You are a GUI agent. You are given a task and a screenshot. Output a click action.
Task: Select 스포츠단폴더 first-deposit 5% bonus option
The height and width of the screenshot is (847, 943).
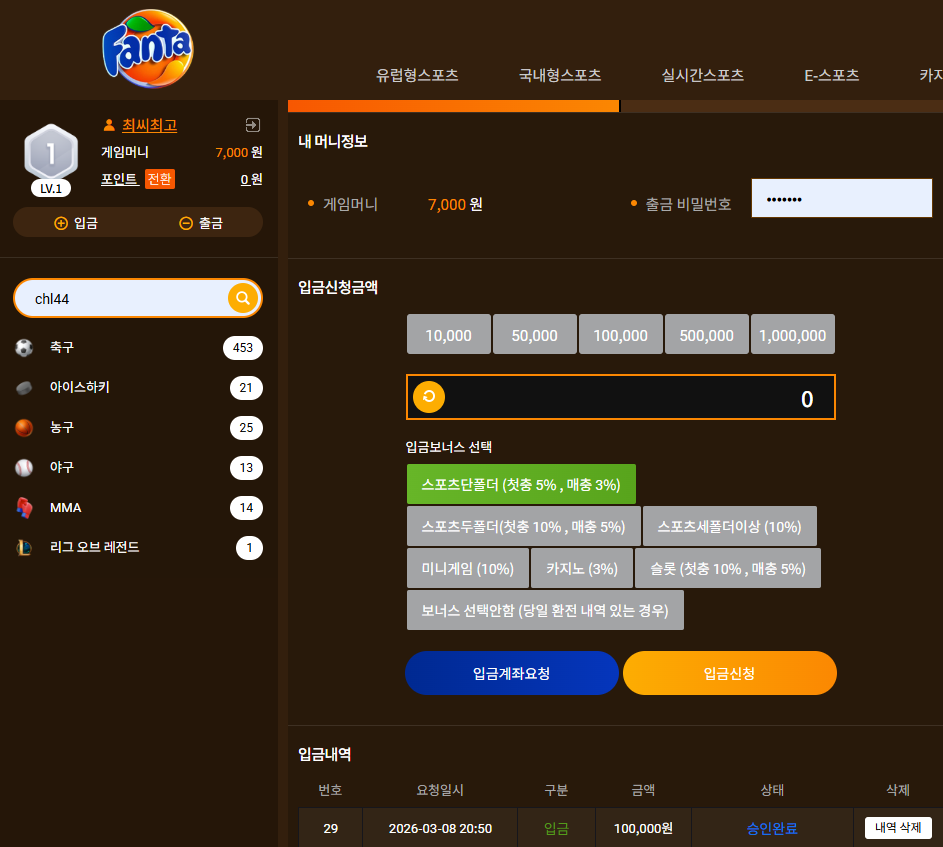pos(521,484)
